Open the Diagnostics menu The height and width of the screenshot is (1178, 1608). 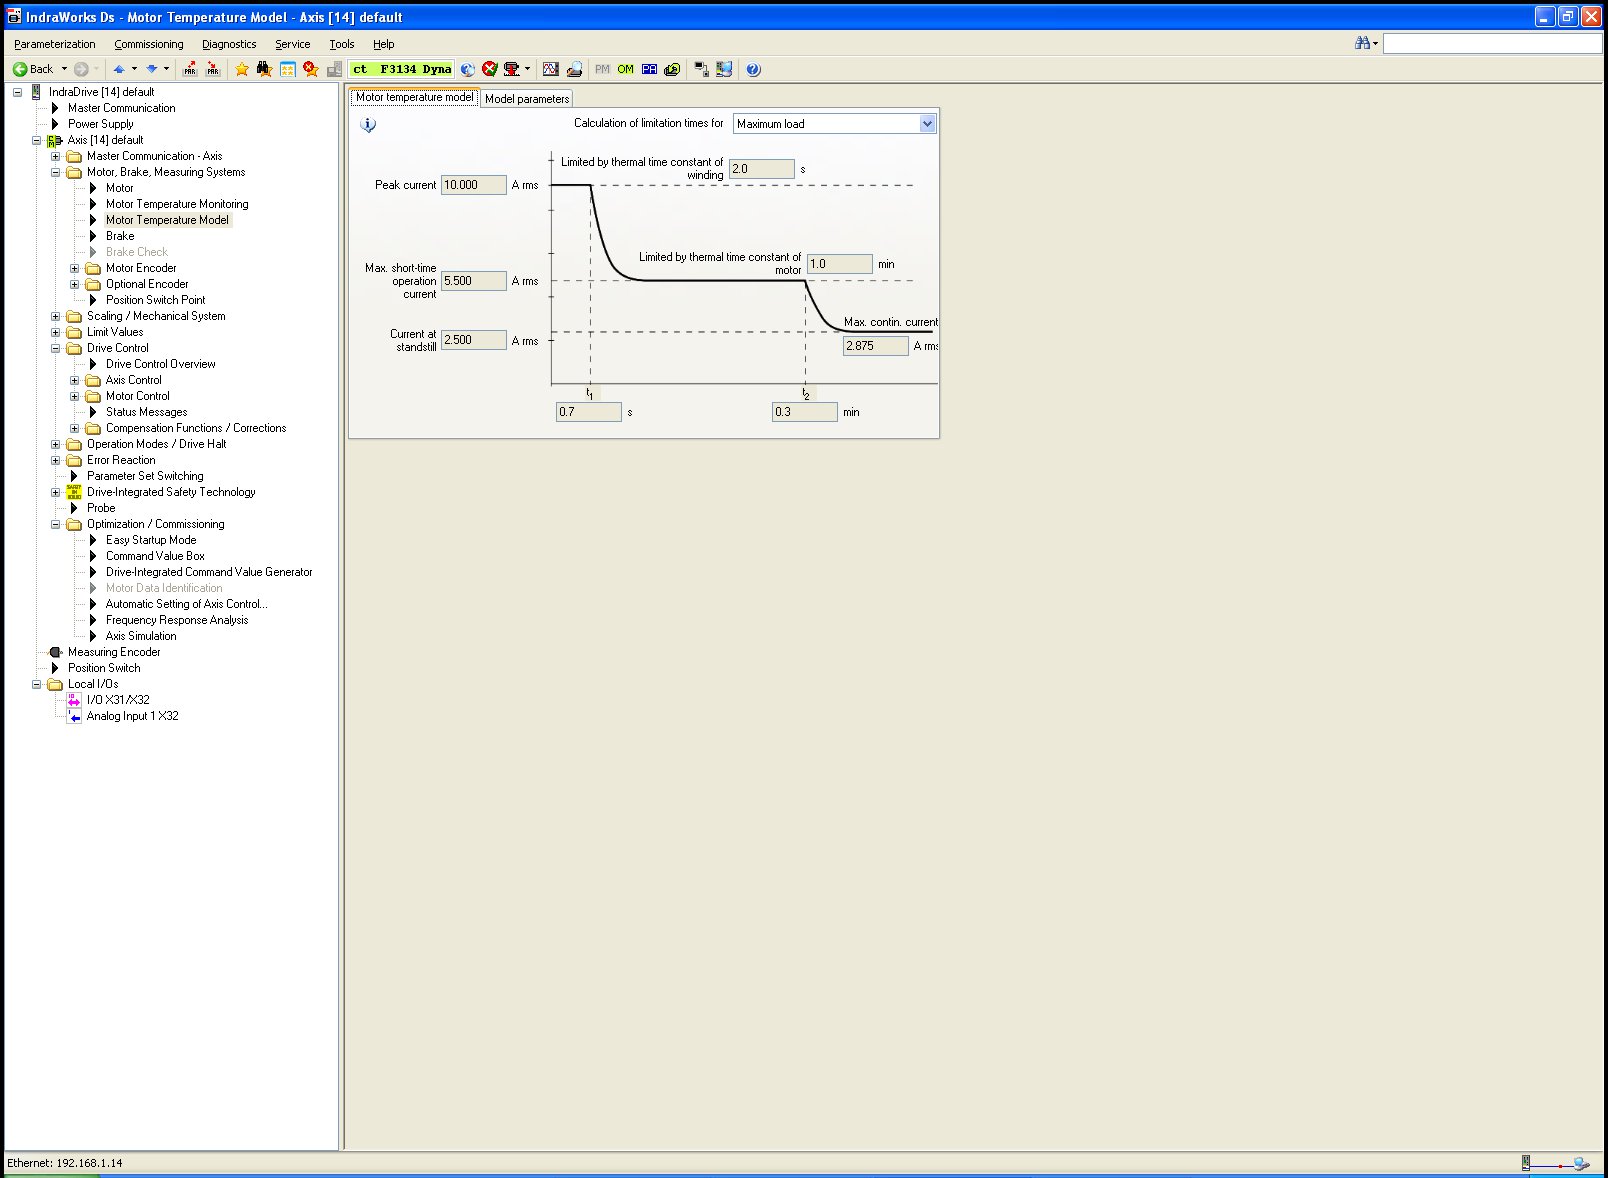coord(229,44)
